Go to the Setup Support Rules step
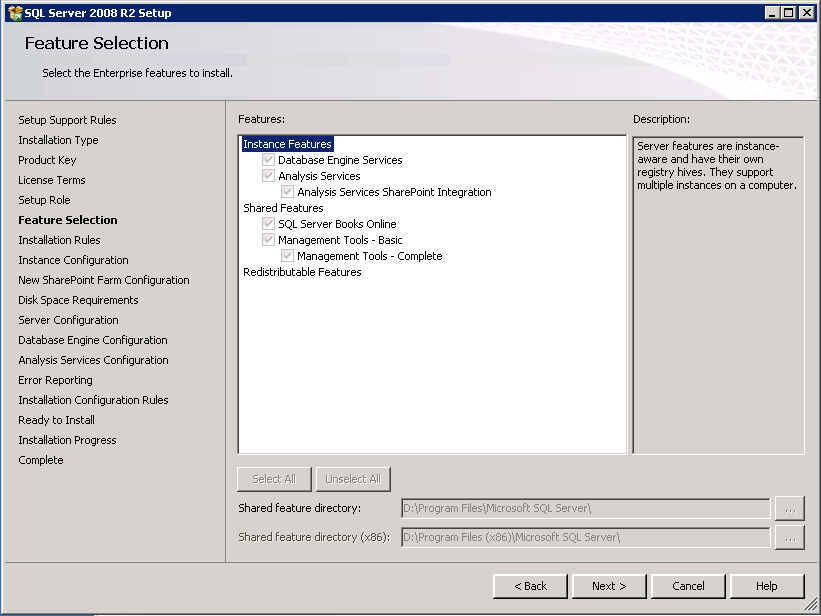This screenshot has width=821, height=616. [x=67, y=120]
